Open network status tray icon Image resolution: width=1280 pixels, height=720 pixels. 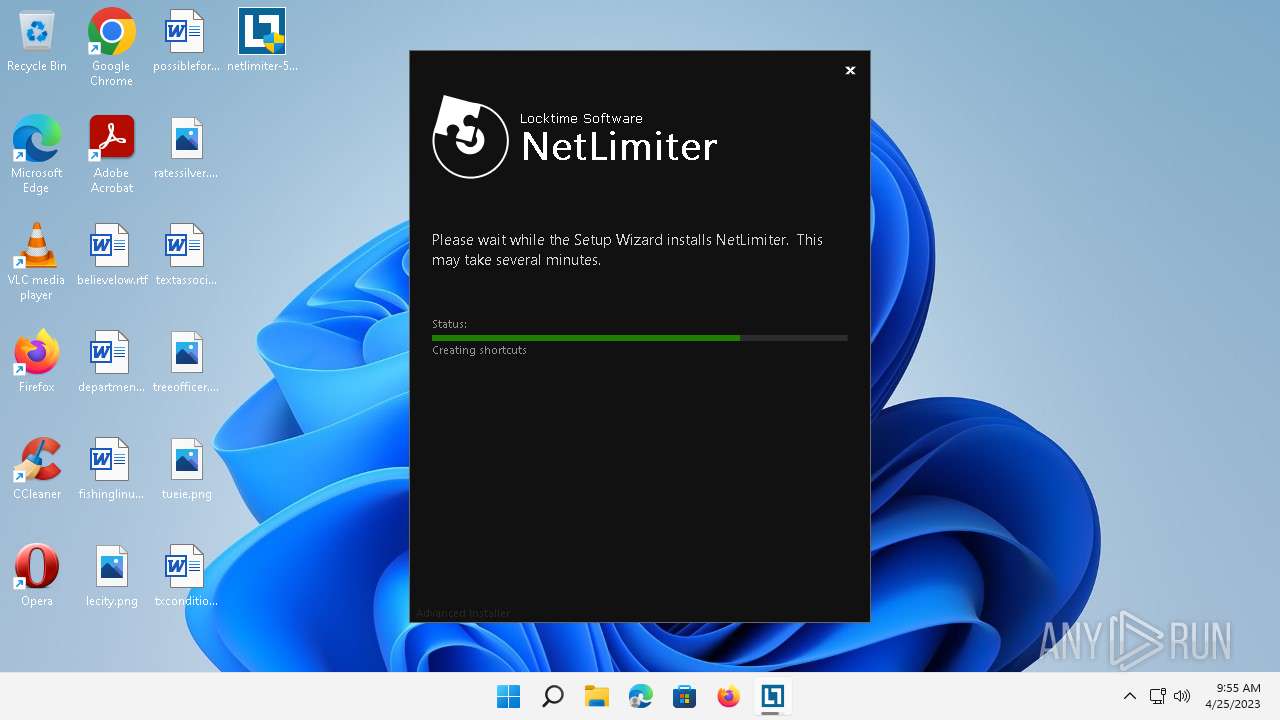click(x=1157, y=696)
